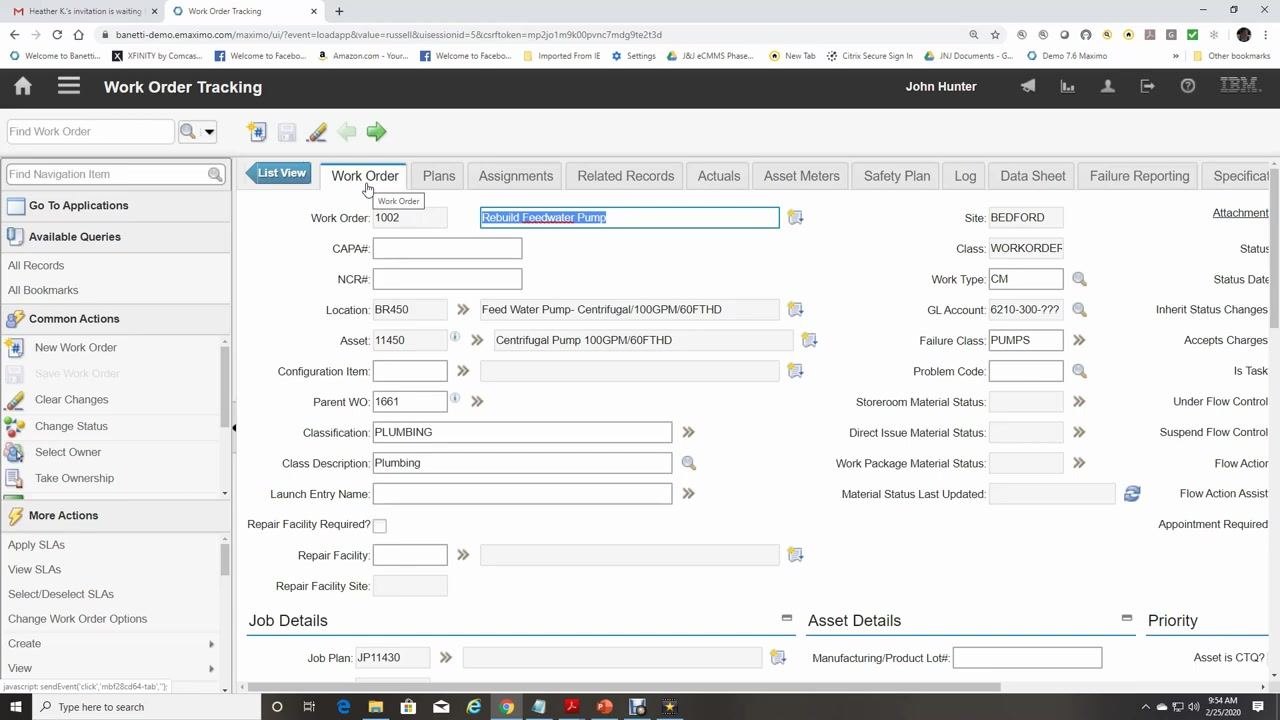Go to previous record arrow
The width and height of the screenshot is (1280, 720).
click(x=347, y=132)
